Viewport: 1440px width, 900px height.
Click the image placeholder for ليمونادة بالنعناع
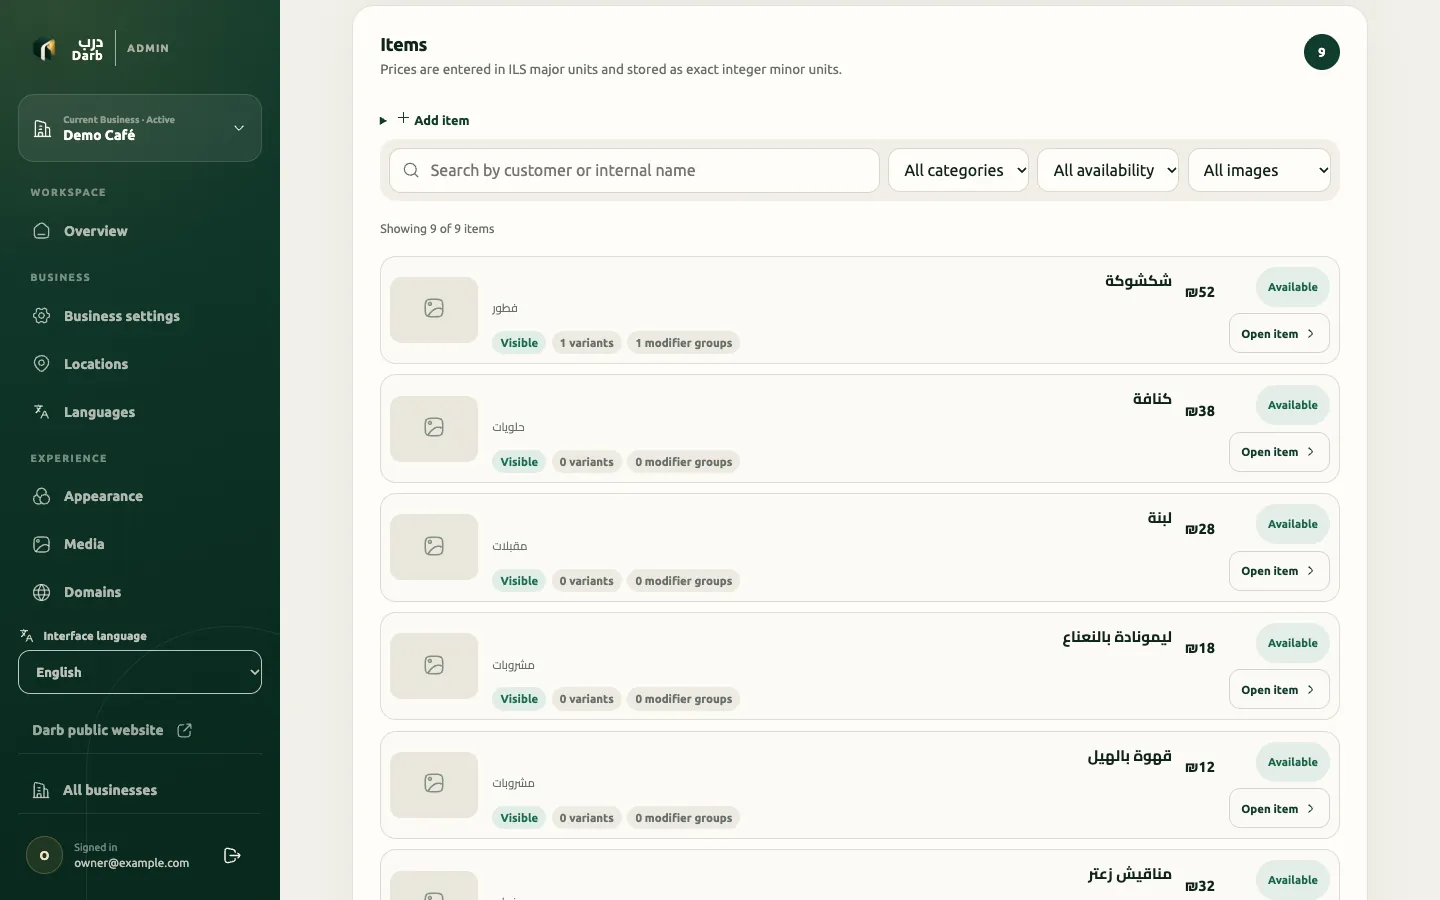pyautogui.click(x=434, y=665)
